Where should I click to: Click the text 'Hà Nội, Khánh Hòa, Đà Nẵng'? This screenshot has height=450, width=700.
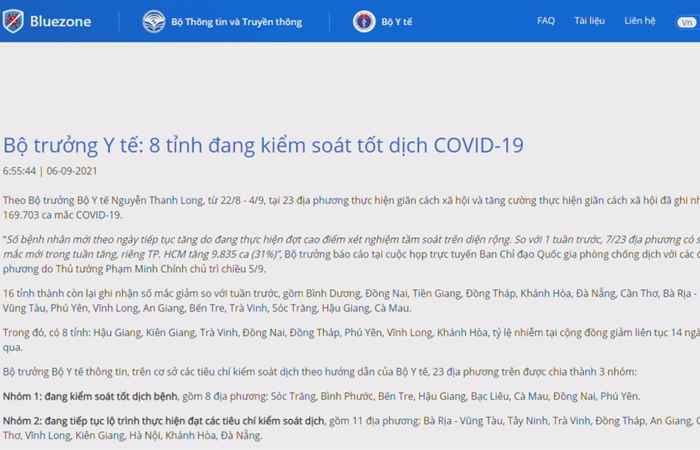pyautogui.click(x=195, y=436)
